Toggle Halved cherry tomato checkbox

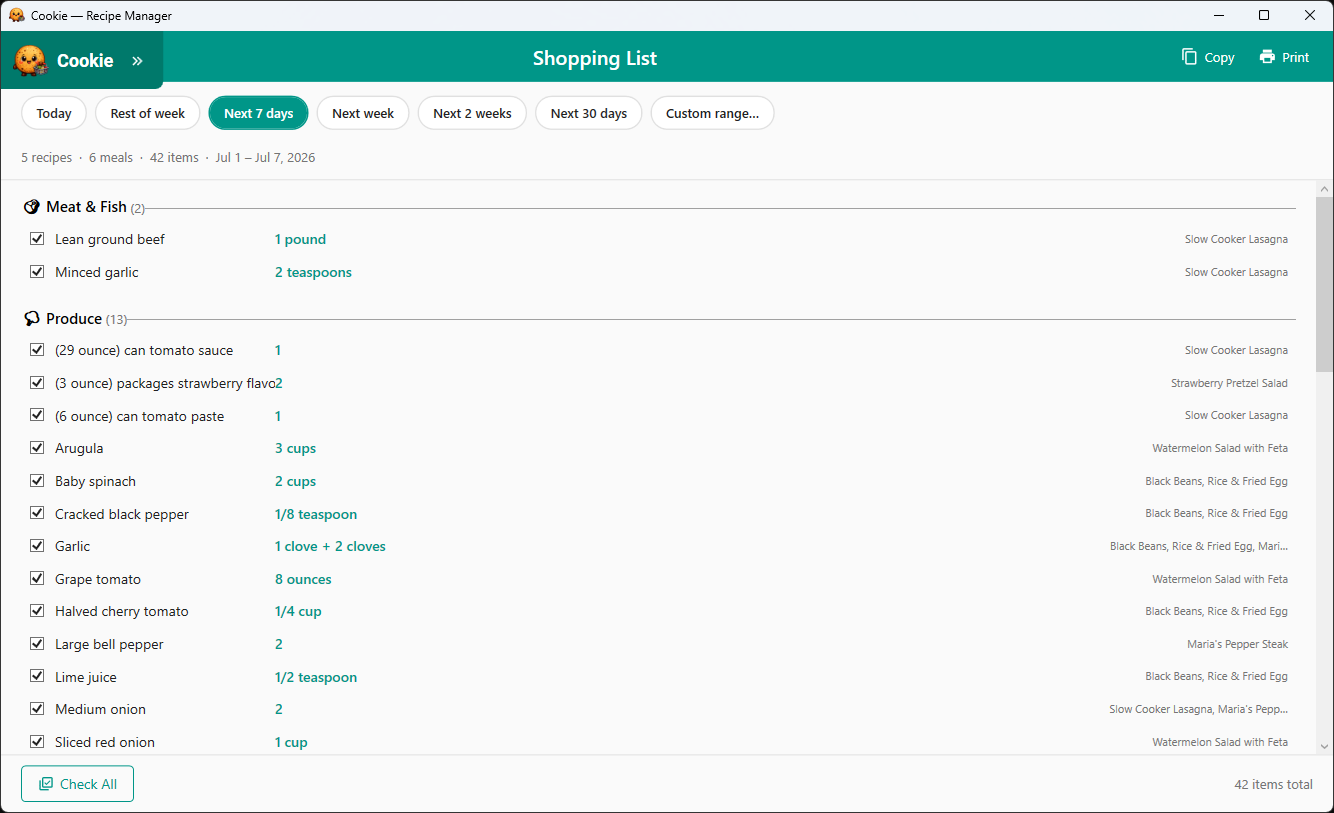click(x=37, y=611)
